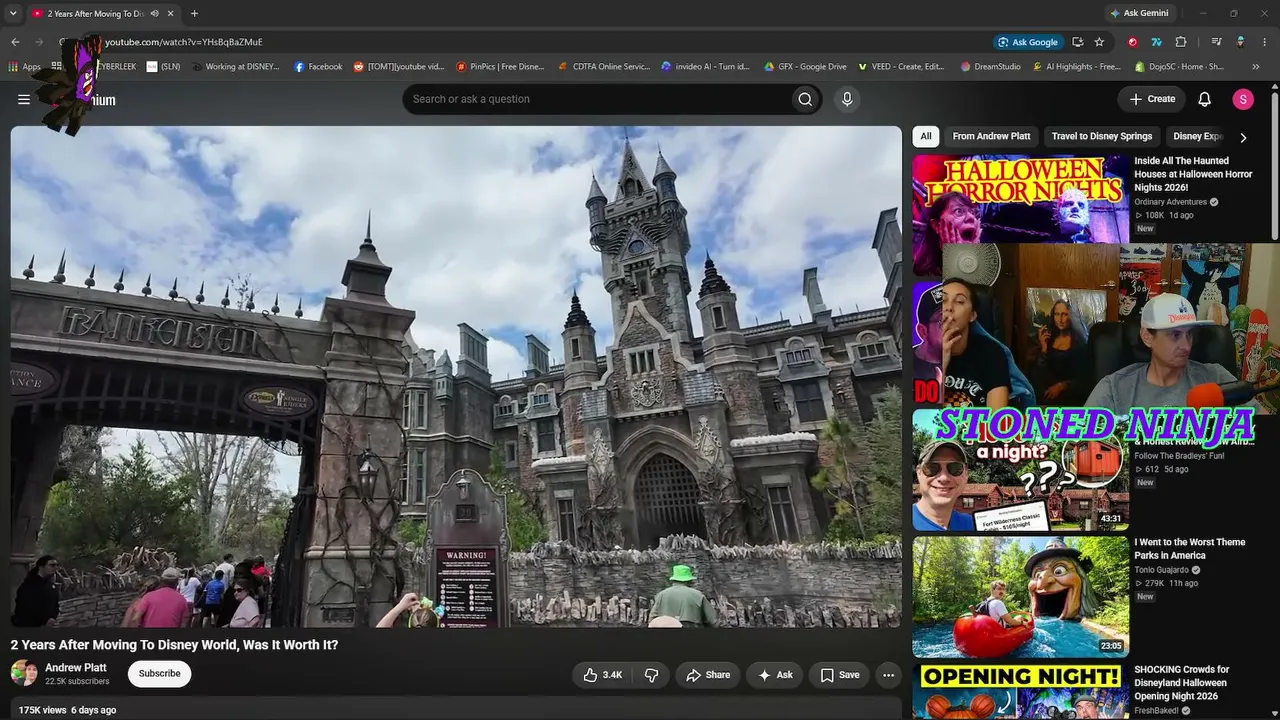This screenshot has height=720, width=1280.
Task: Click the Share button
Action: click(708, 675)
